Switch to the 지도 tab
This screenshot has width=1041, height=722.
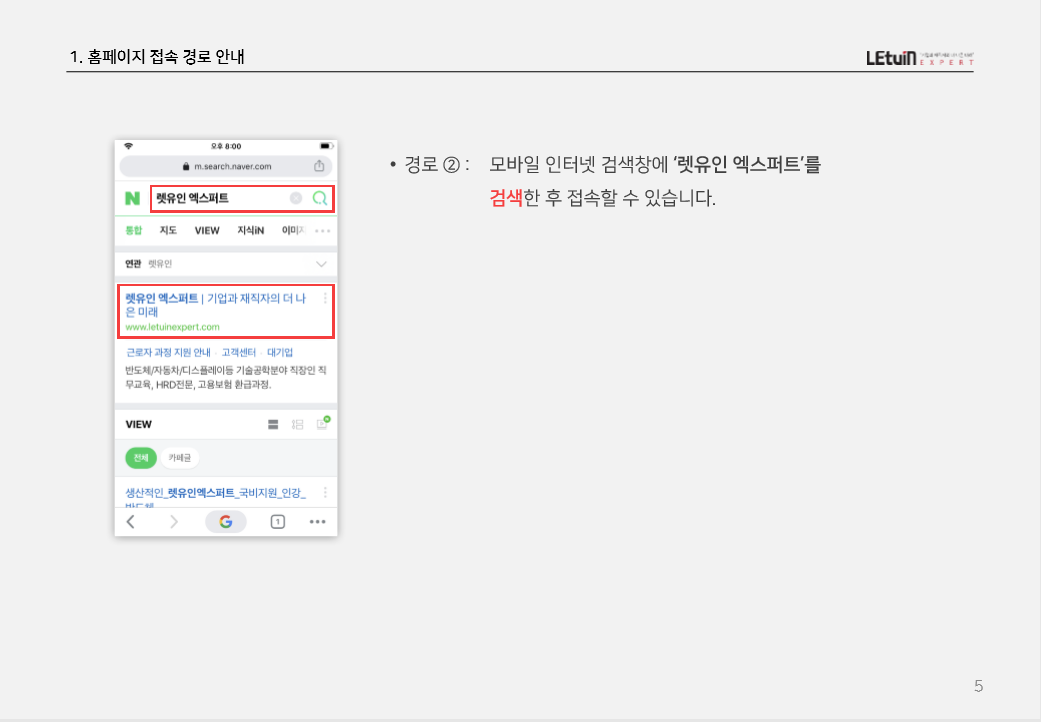tap(168, 230)
